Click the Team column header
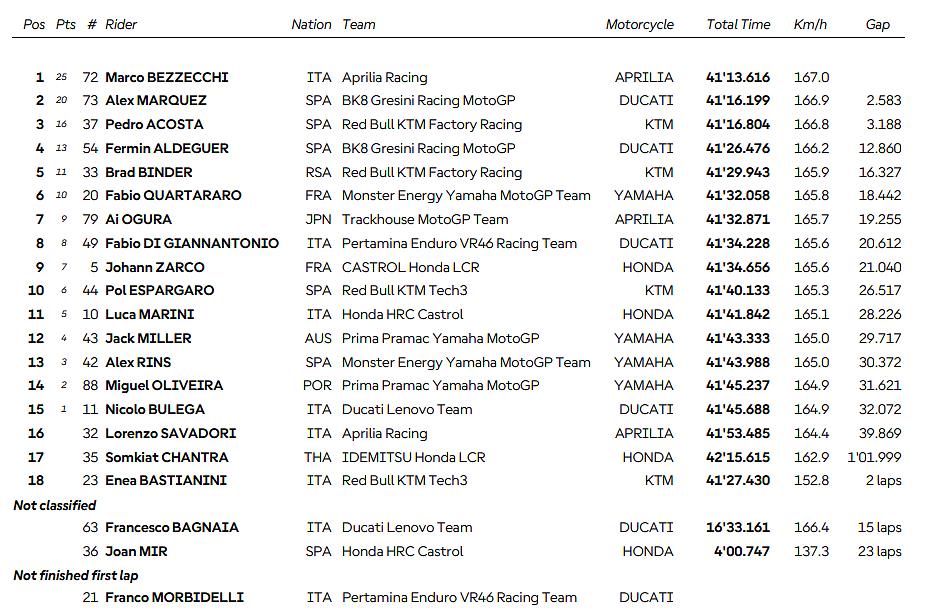The width and height of the screenshot is (932, 608). point(359,25)
